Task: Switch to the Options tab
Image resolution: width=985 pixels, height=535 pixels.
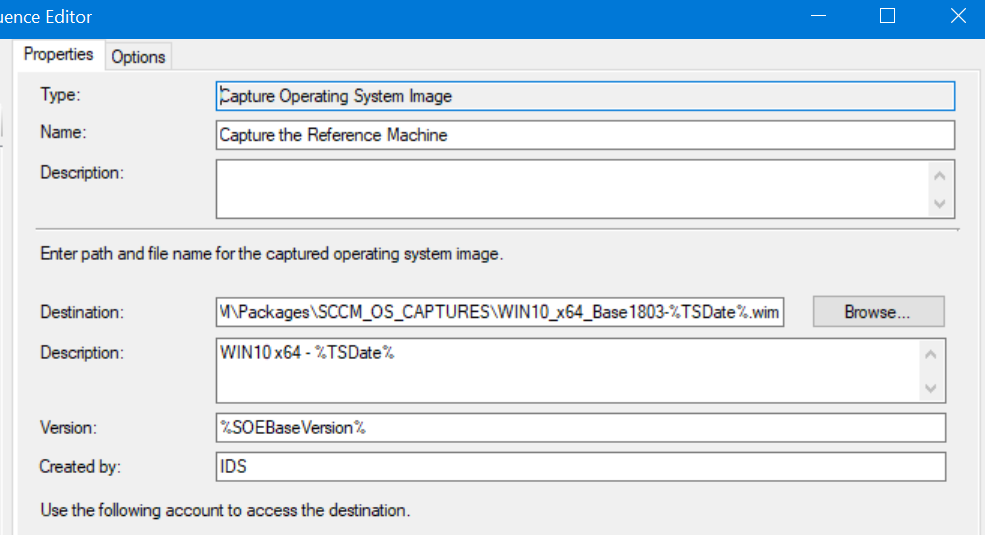Action: [x=138, y=57]
